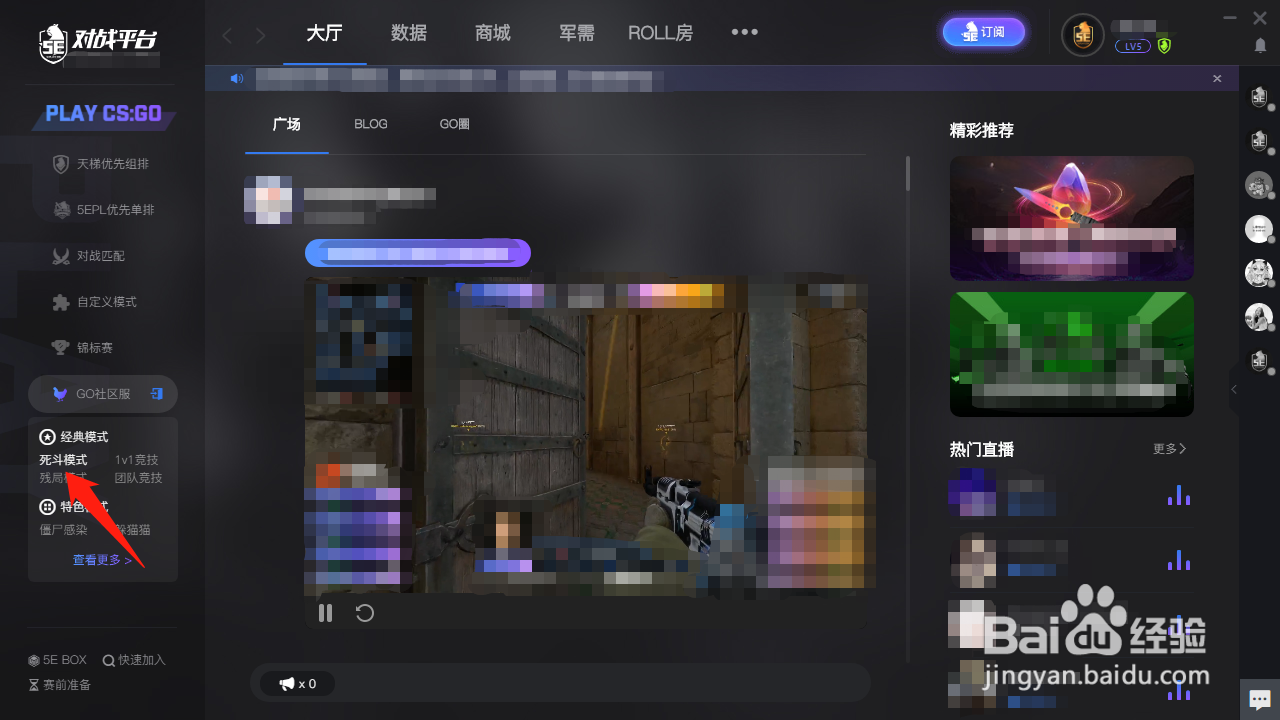
Task: Open GO社区服 community servers
Action: (103, 394)
